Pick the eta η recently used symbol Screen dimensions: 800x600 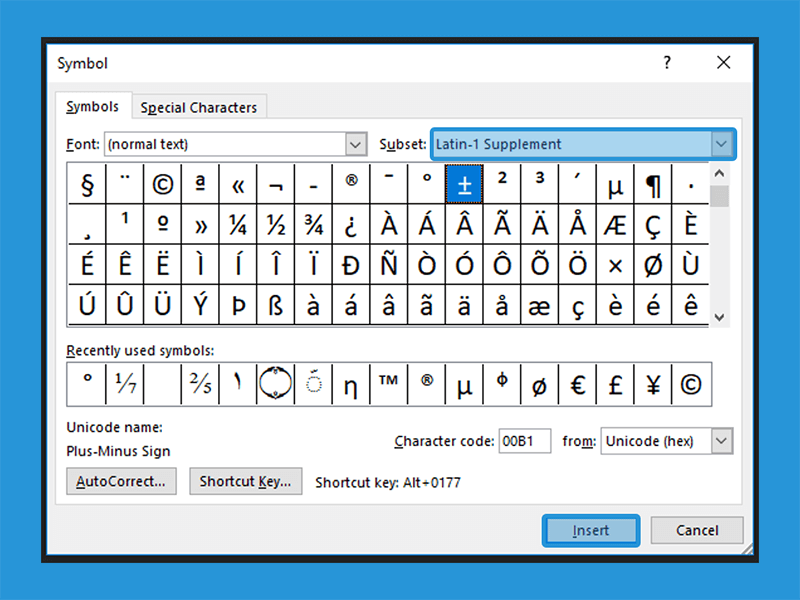point(352,384)
